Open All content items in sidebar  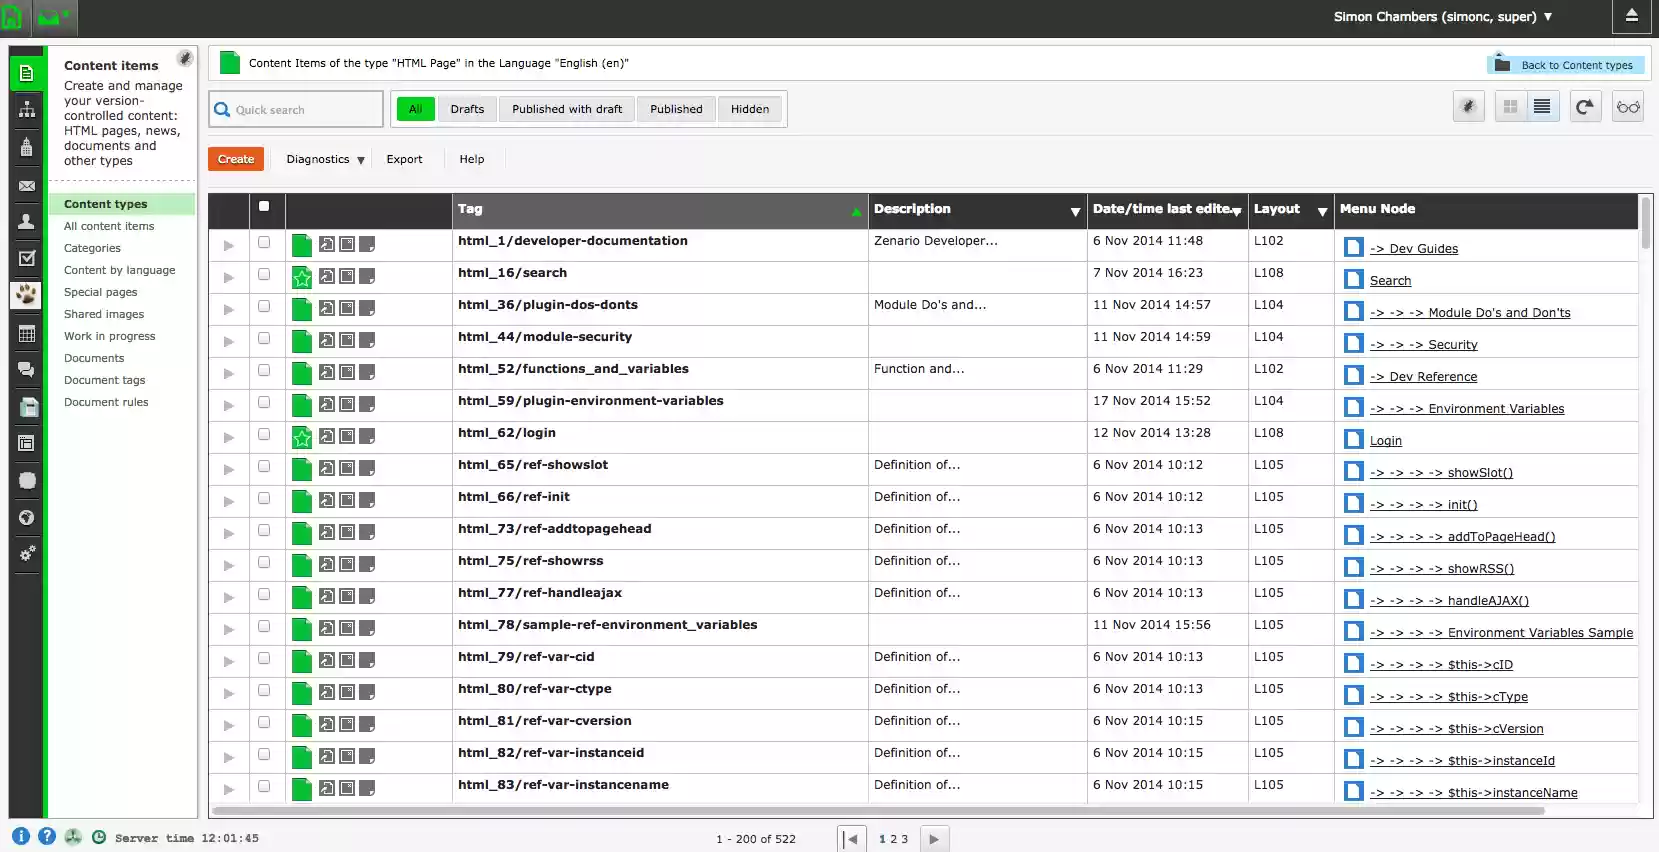click(109, 226)
